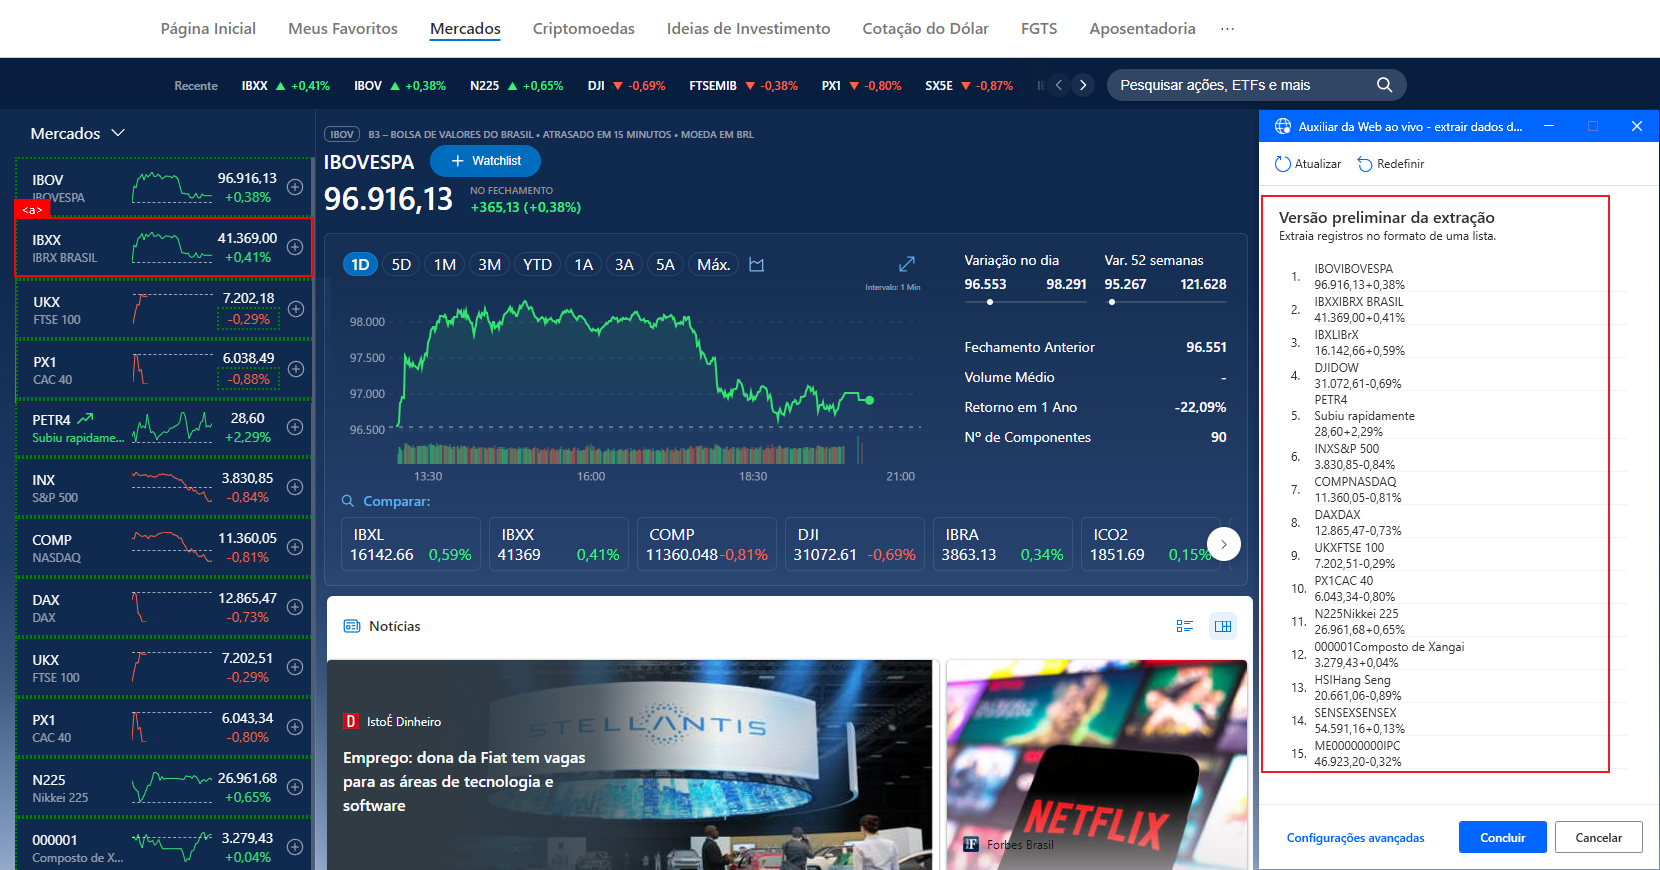Open the Criptomoedas tab
This screenshot has height=870, width=1660.
click(x=584, y=29)
